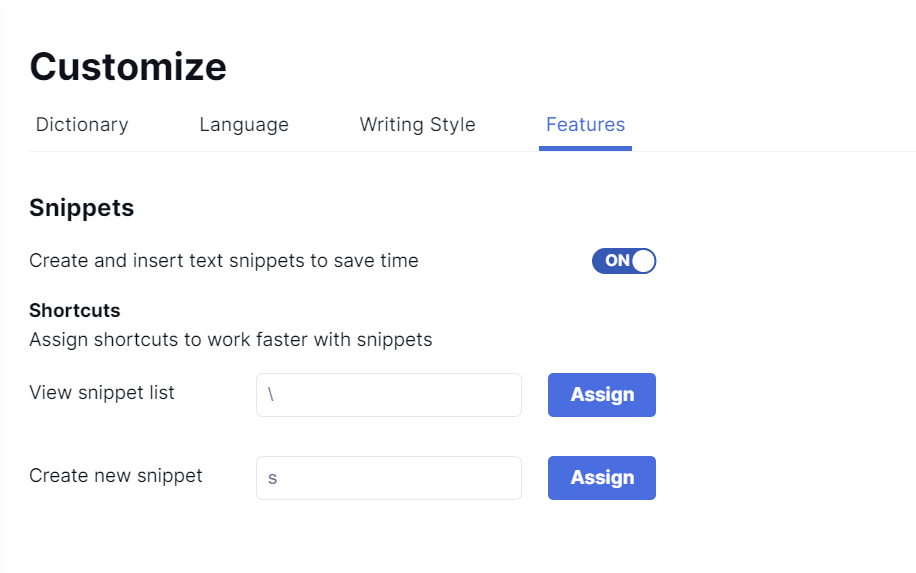Focus the Create new snippet shortcut field

pos(389,478)
